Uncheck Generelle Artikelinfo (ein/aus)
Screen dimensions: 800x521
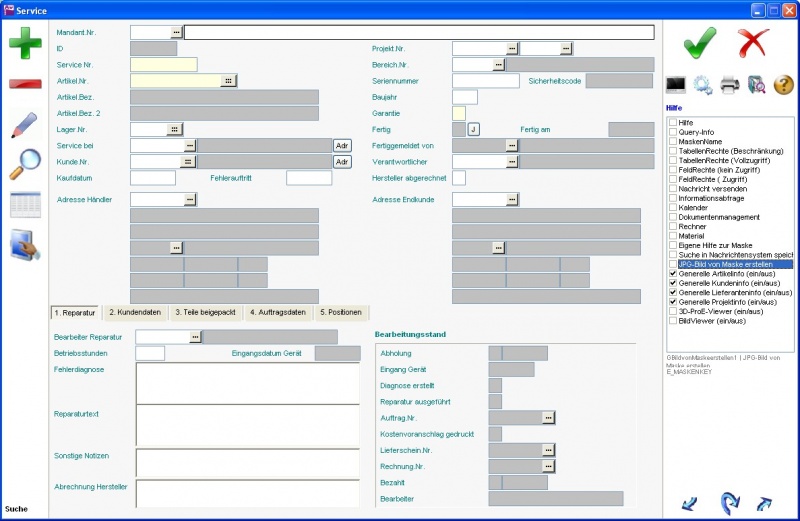click(673, 274)
